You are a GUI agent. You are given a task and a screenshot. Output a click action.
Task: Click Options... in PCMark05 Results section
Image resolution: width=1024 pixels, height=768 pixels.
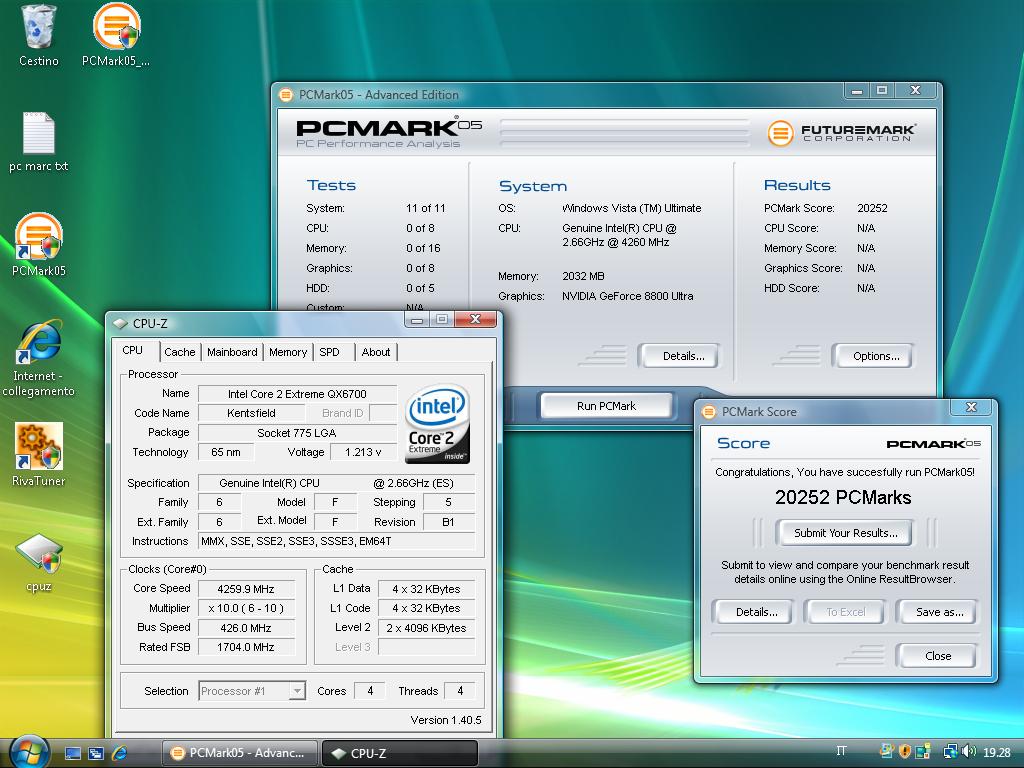pyautogui.click(x=873, y=356)
